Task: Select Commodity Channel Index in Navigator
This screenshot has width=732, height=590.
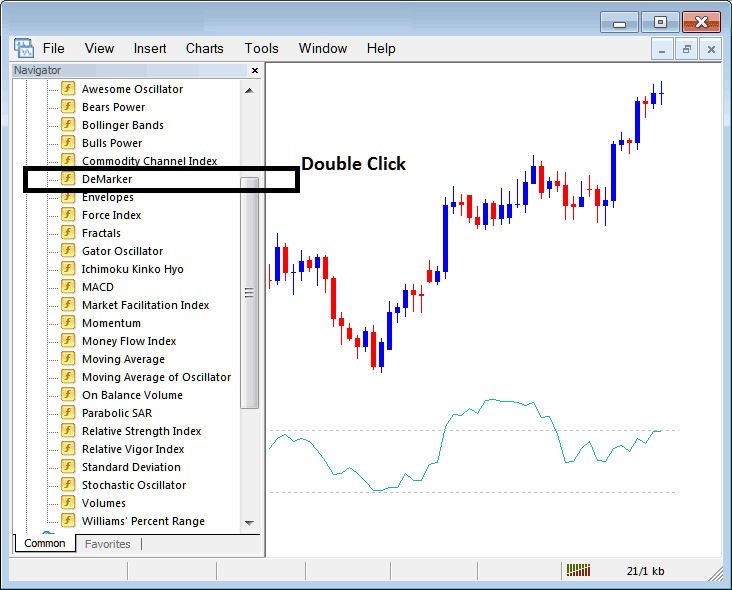Action: point(149,161)
